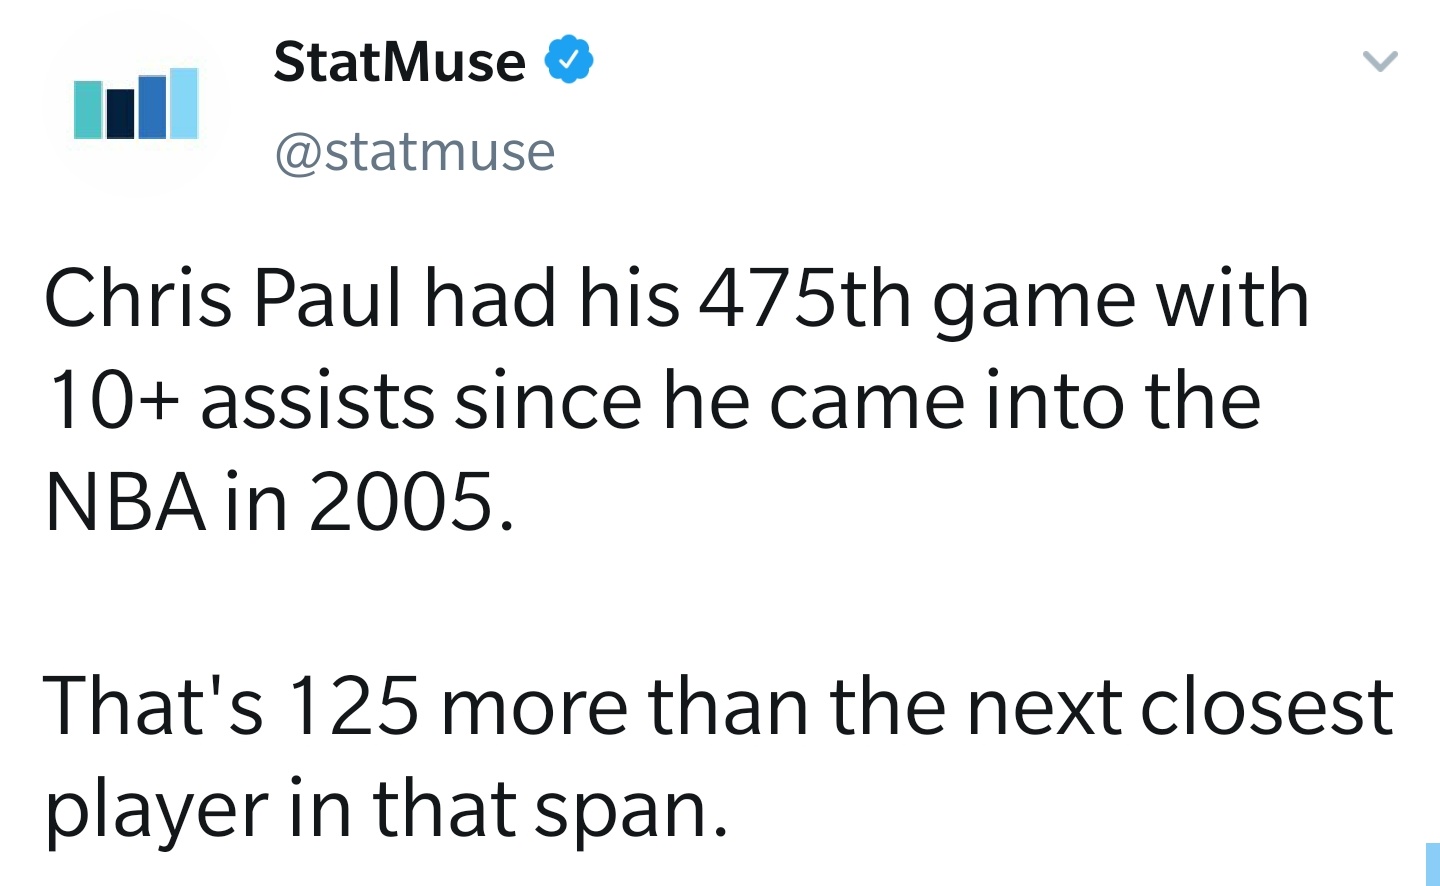Click the name "Chris Paul" in the tweet
Screen dimensions: 1440x886
point(223,298)
